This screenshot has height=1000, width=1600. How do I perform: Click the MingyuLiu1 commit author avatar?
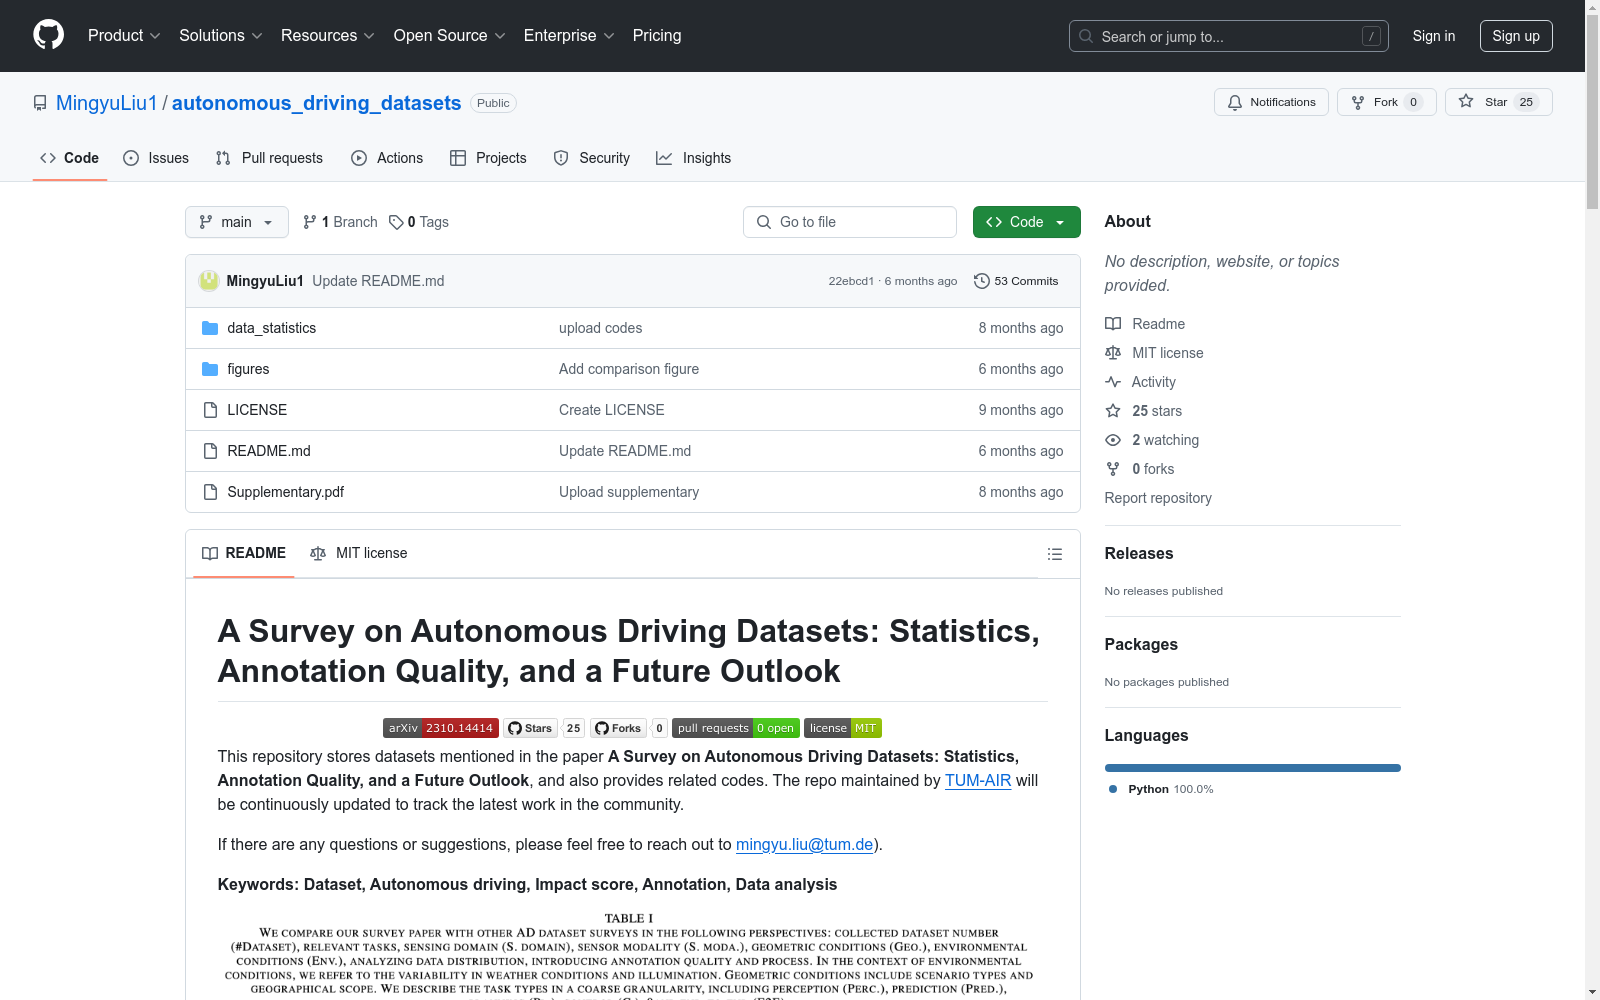(x=209, y=281)
